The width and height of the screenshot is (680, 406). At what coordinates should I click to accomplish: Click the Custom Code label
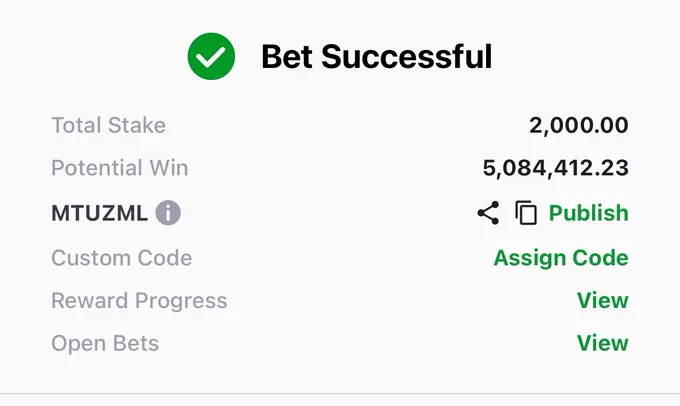point(121,258)
